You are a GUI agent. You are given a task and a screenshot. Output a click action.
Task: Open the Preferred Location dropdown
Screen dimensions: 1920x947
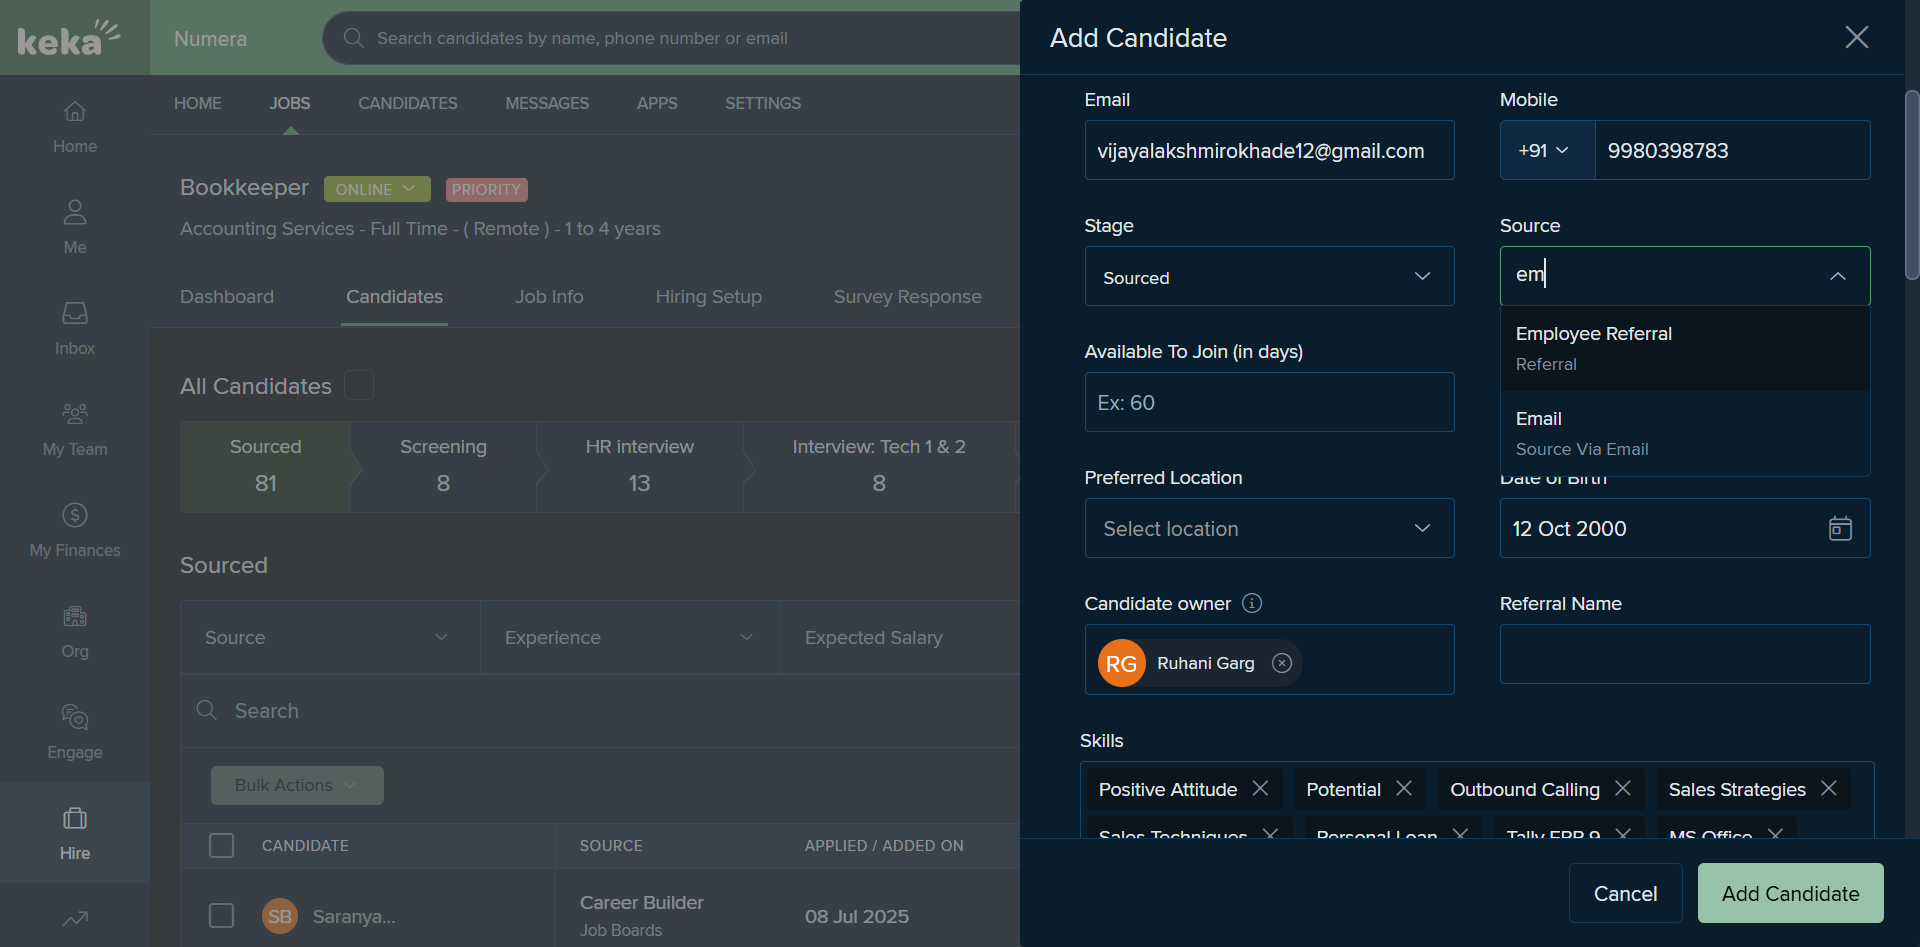tap(1269, 528)
